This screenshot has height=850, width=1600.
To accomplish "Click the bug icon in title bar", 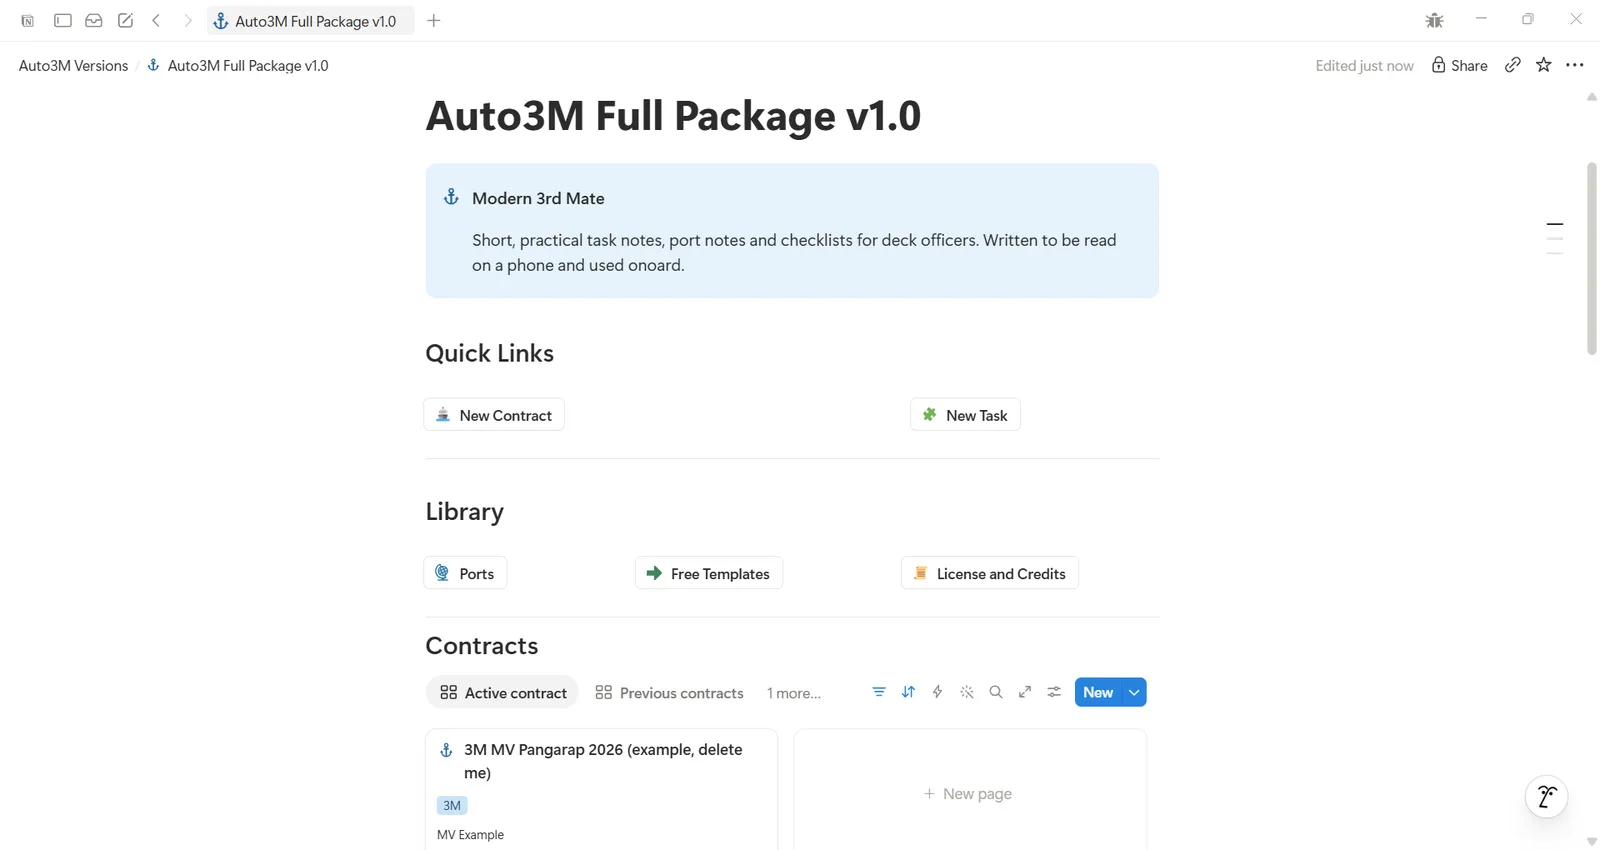I will [1434, 20].
